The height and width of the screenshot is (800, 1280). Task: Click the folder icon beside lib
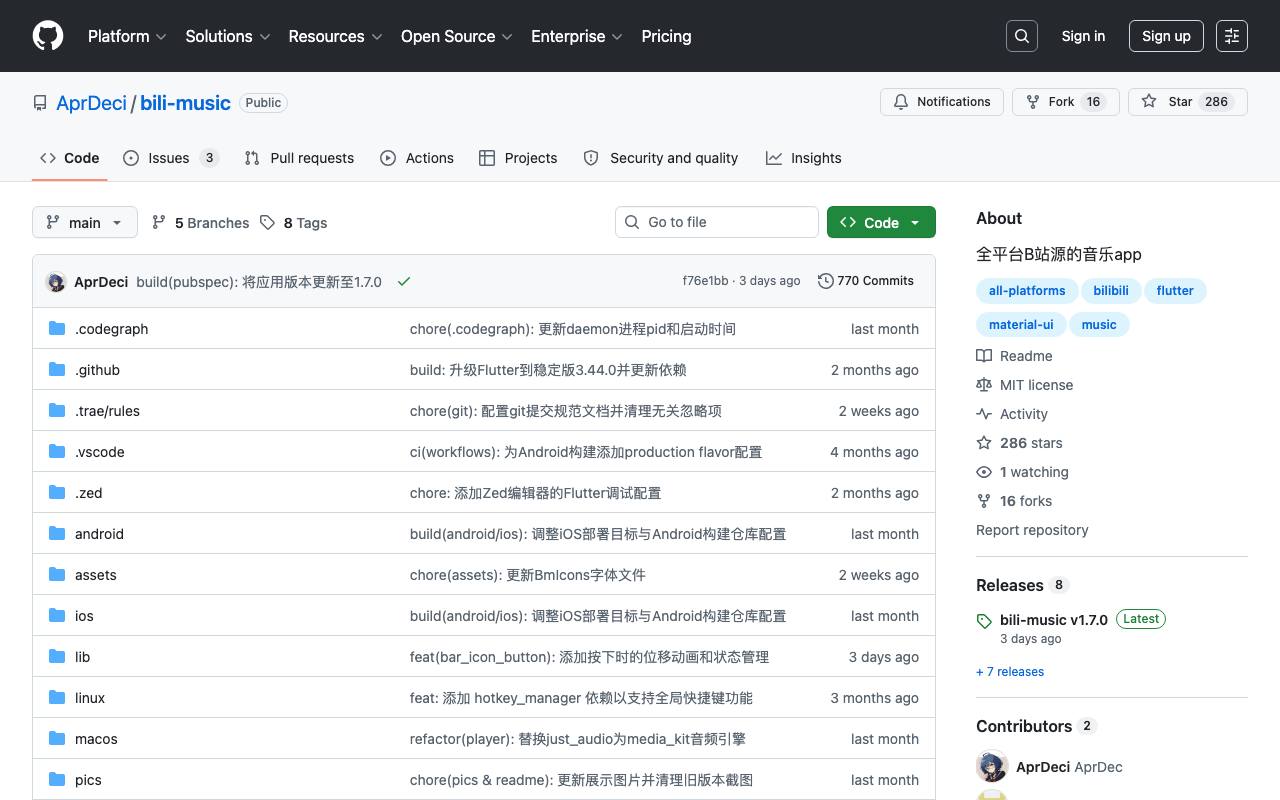tap(57, 656)
